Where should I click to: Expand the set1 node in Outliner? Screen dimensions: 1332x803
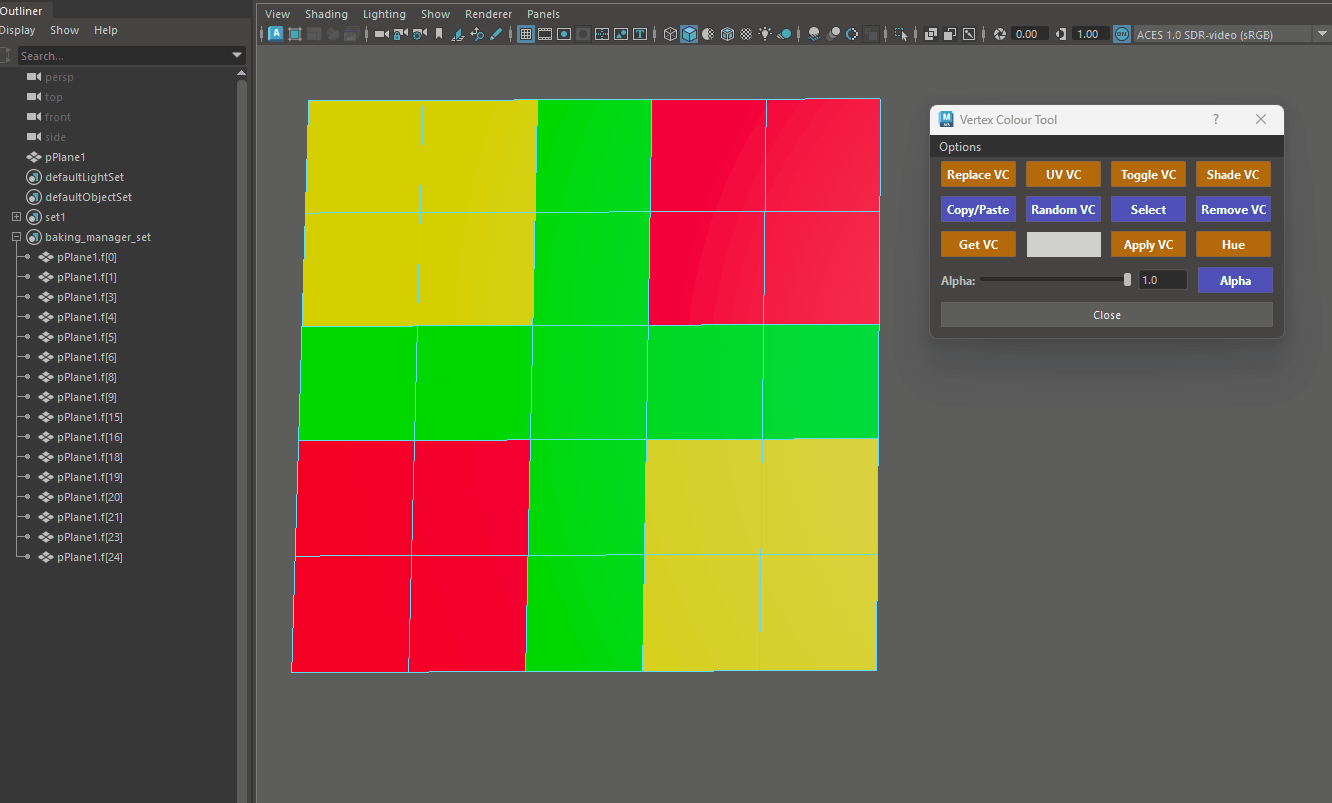pos(16,217)
